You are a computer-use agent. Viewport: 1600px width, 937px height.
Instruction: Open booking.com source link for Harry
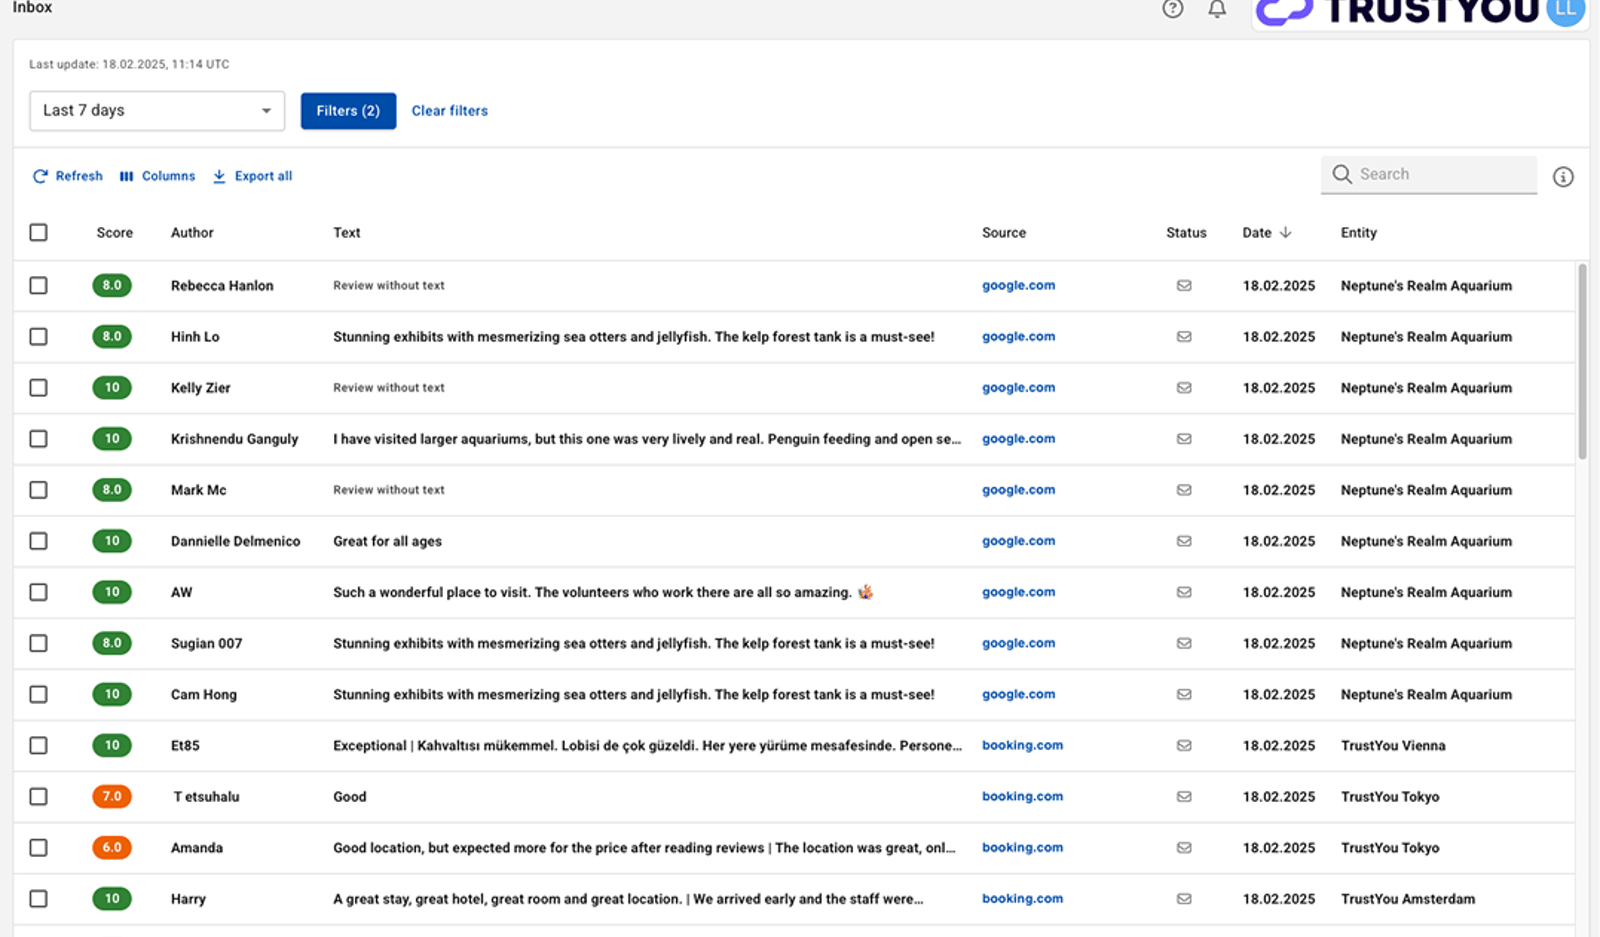coord(1022,898)
